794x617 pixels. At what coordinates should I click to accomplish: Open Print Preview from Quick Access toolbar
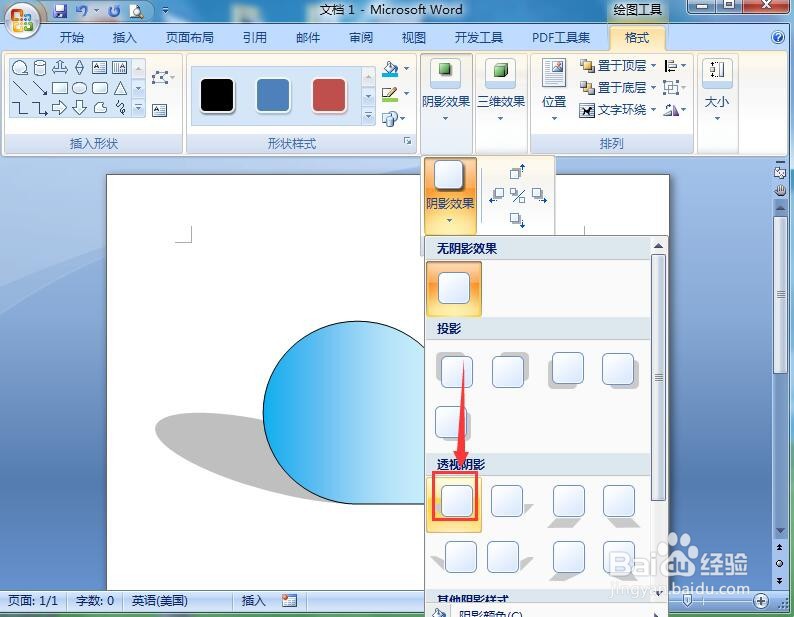[x=136, y=10]
